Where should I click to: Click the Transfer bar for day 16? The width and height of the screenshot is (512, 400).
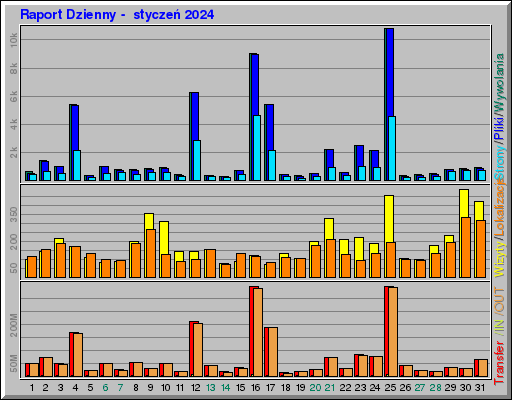[252, 331]
